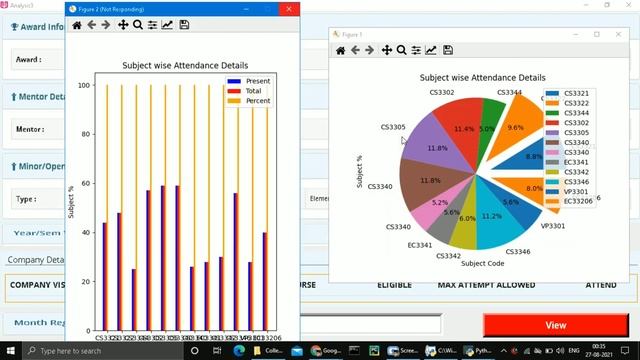The width and height of the screenshot is (640, 360).
Task: Open Task View on taskbar
Action: pos(217,351)
